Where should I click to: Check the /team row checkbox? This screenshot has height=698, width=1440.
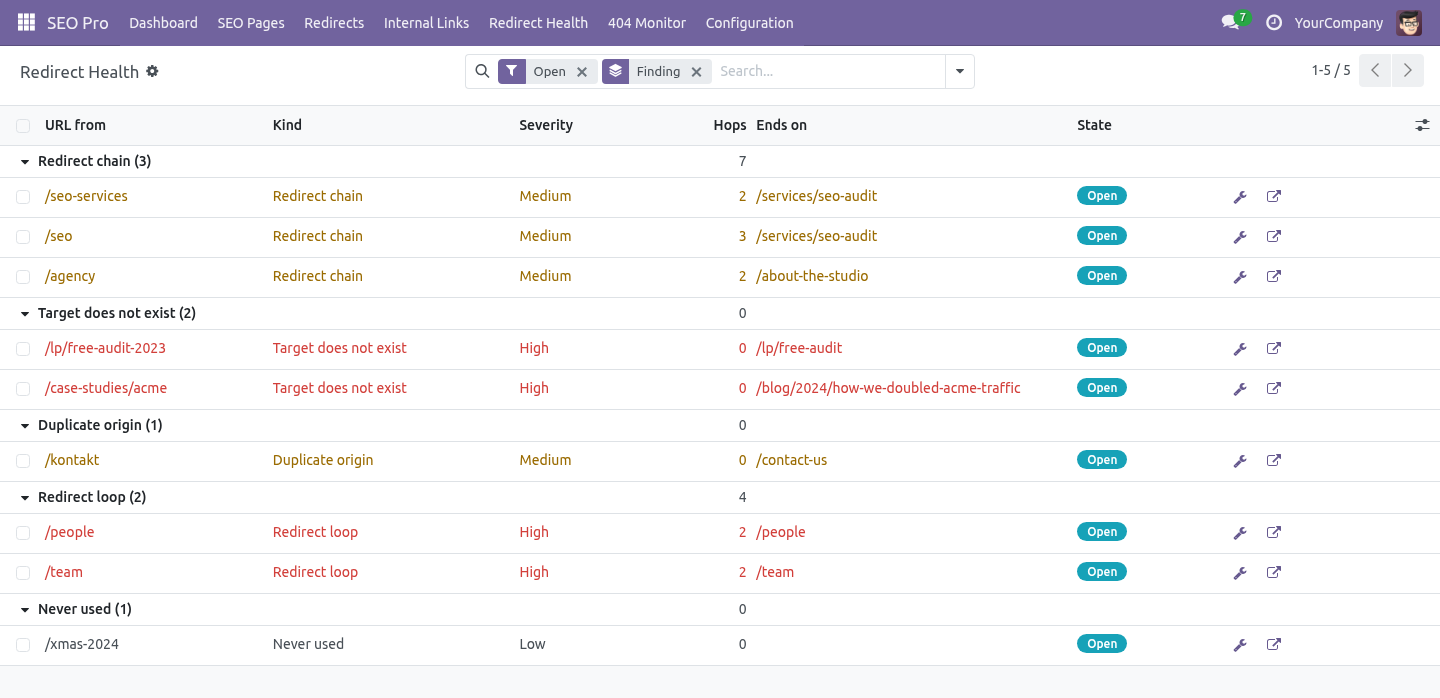[x=23, y=573]
